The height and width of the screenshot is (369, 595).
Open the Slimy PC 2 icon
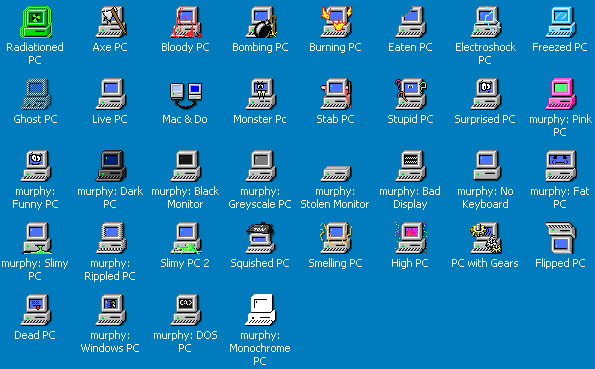pos(186,238)
